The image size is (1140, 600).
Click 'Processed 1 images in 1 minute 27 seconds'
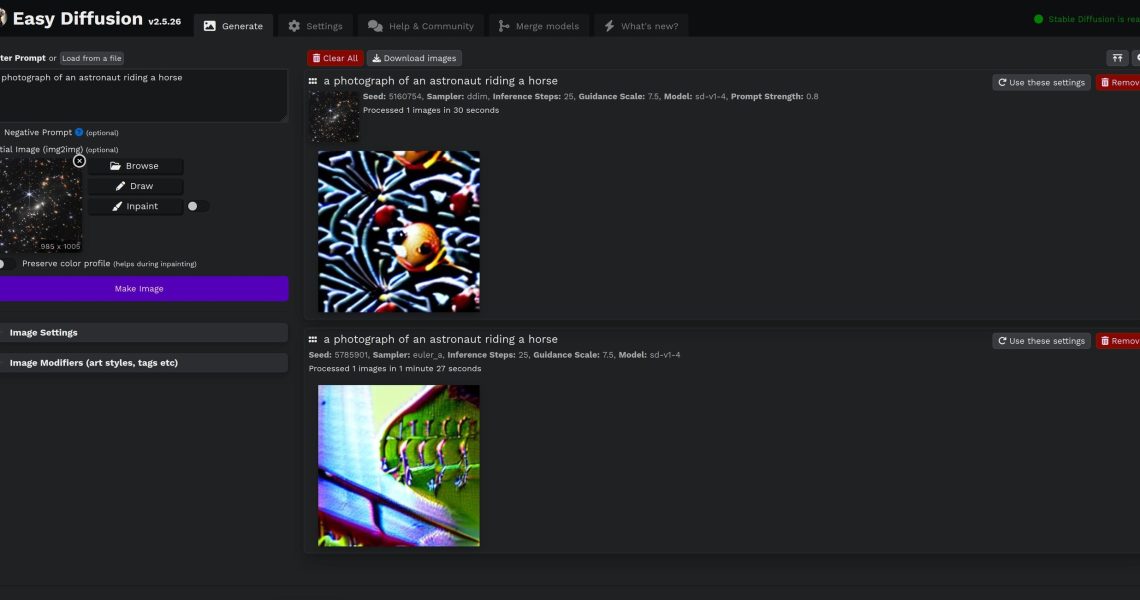click(395, 369)
